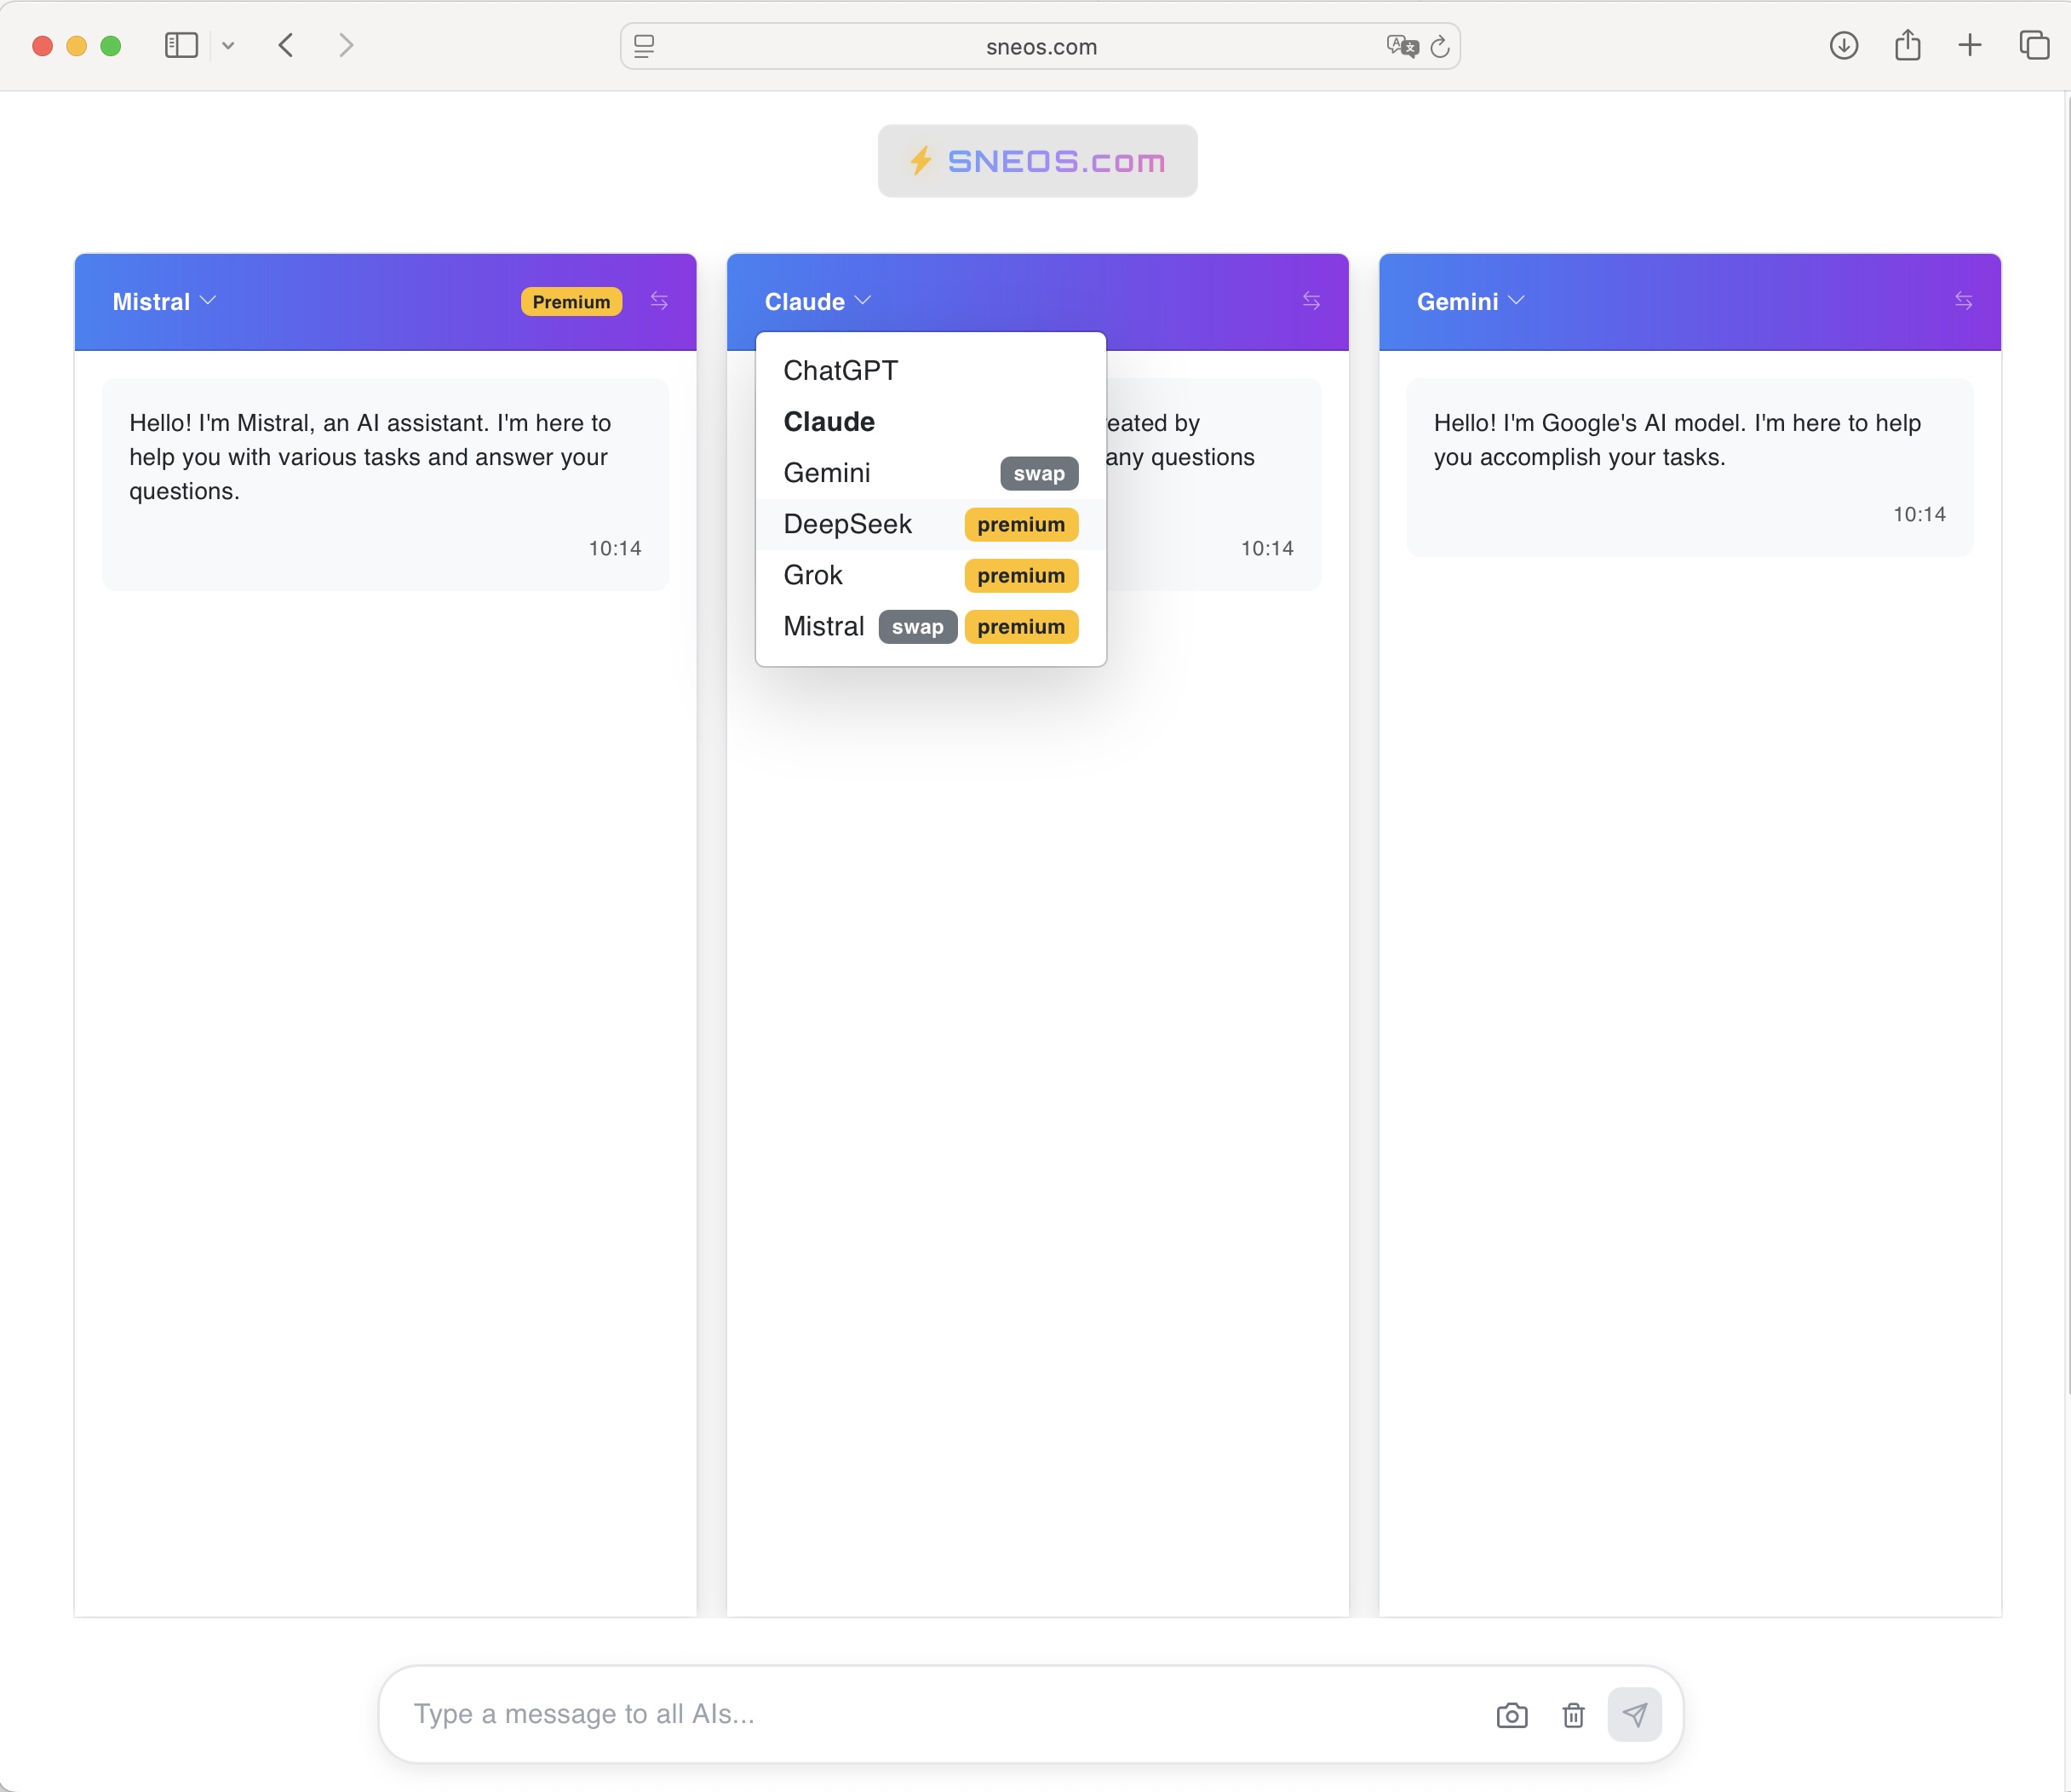Click the swap arrows icon in Gemini panel
The image size is (2071, 1792).
[x=1963, y=301]
